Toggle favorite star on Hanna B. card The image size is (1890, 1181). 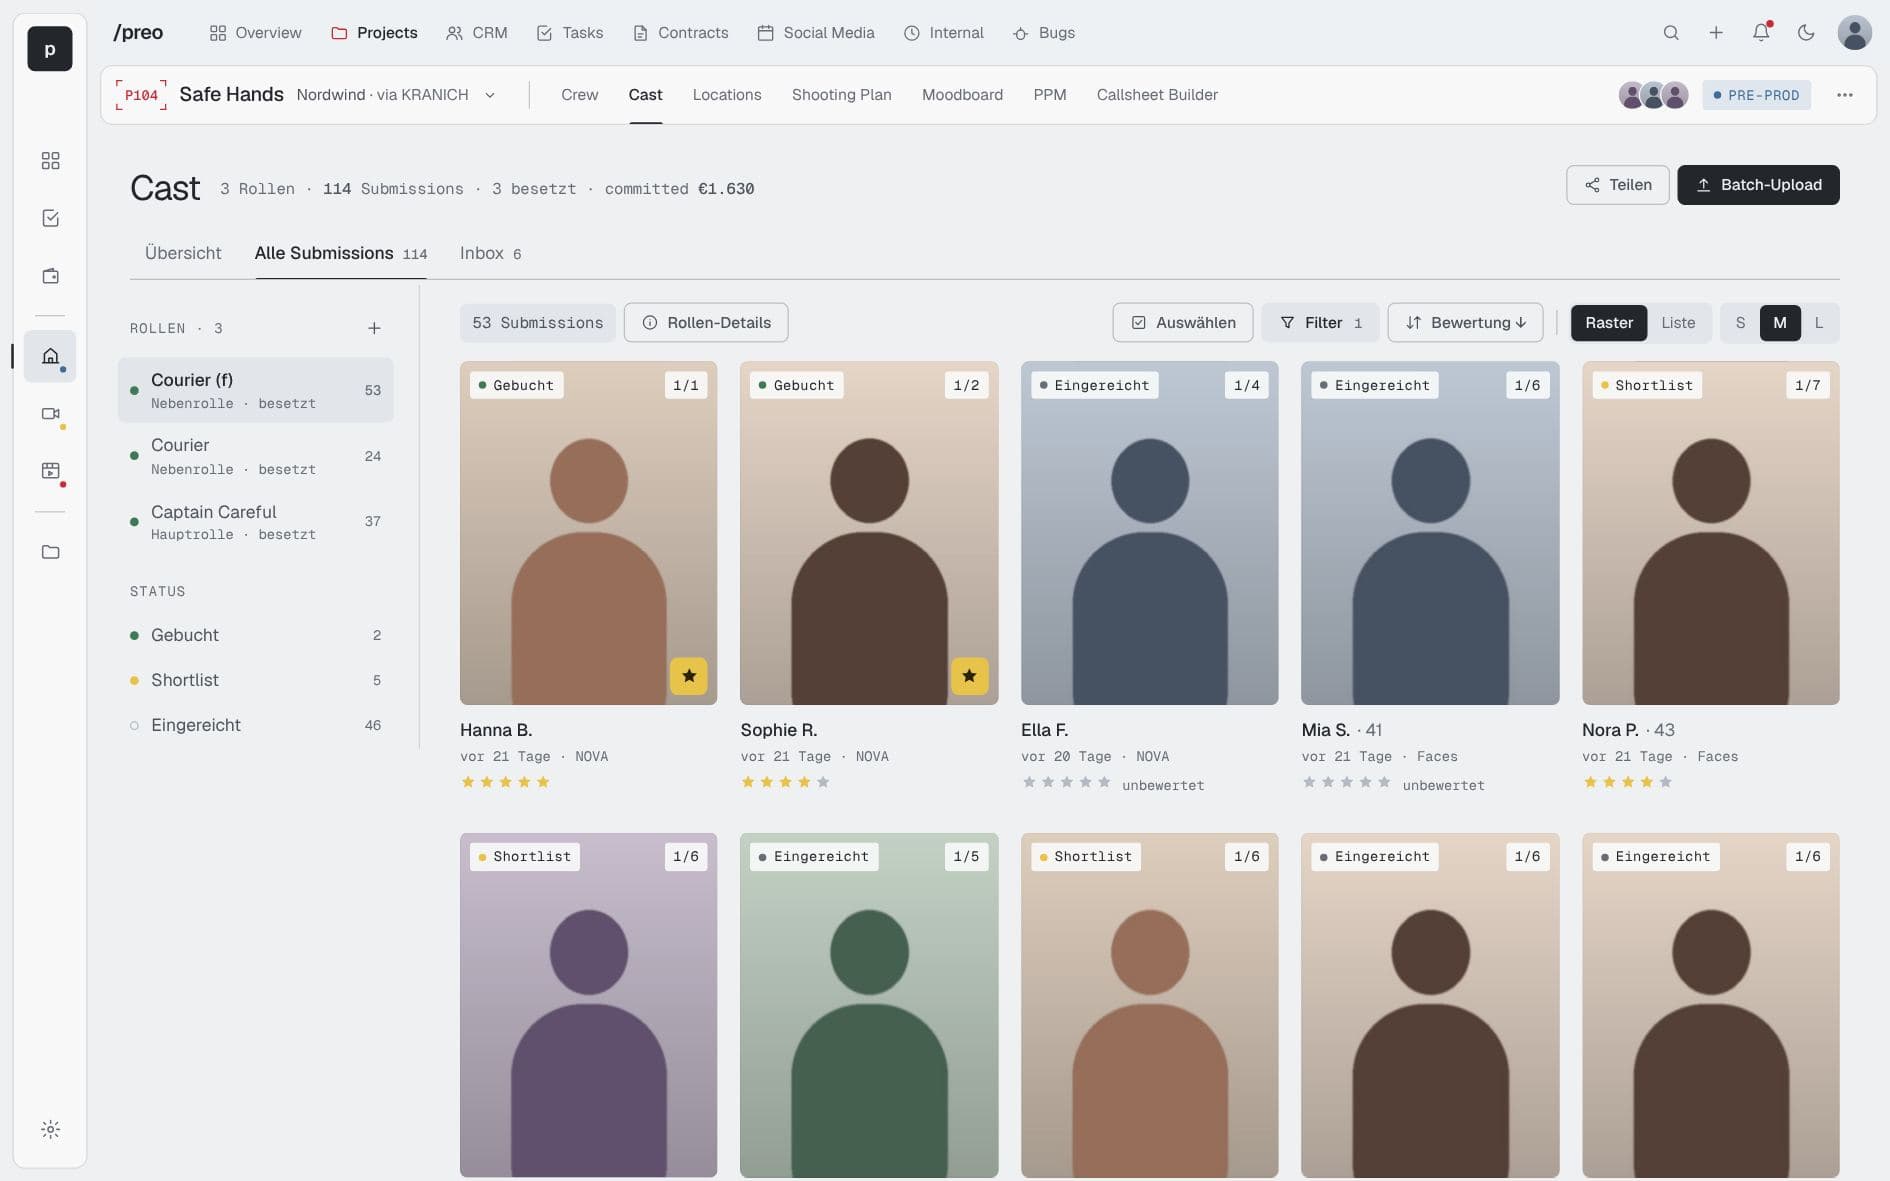click(689, 676)
